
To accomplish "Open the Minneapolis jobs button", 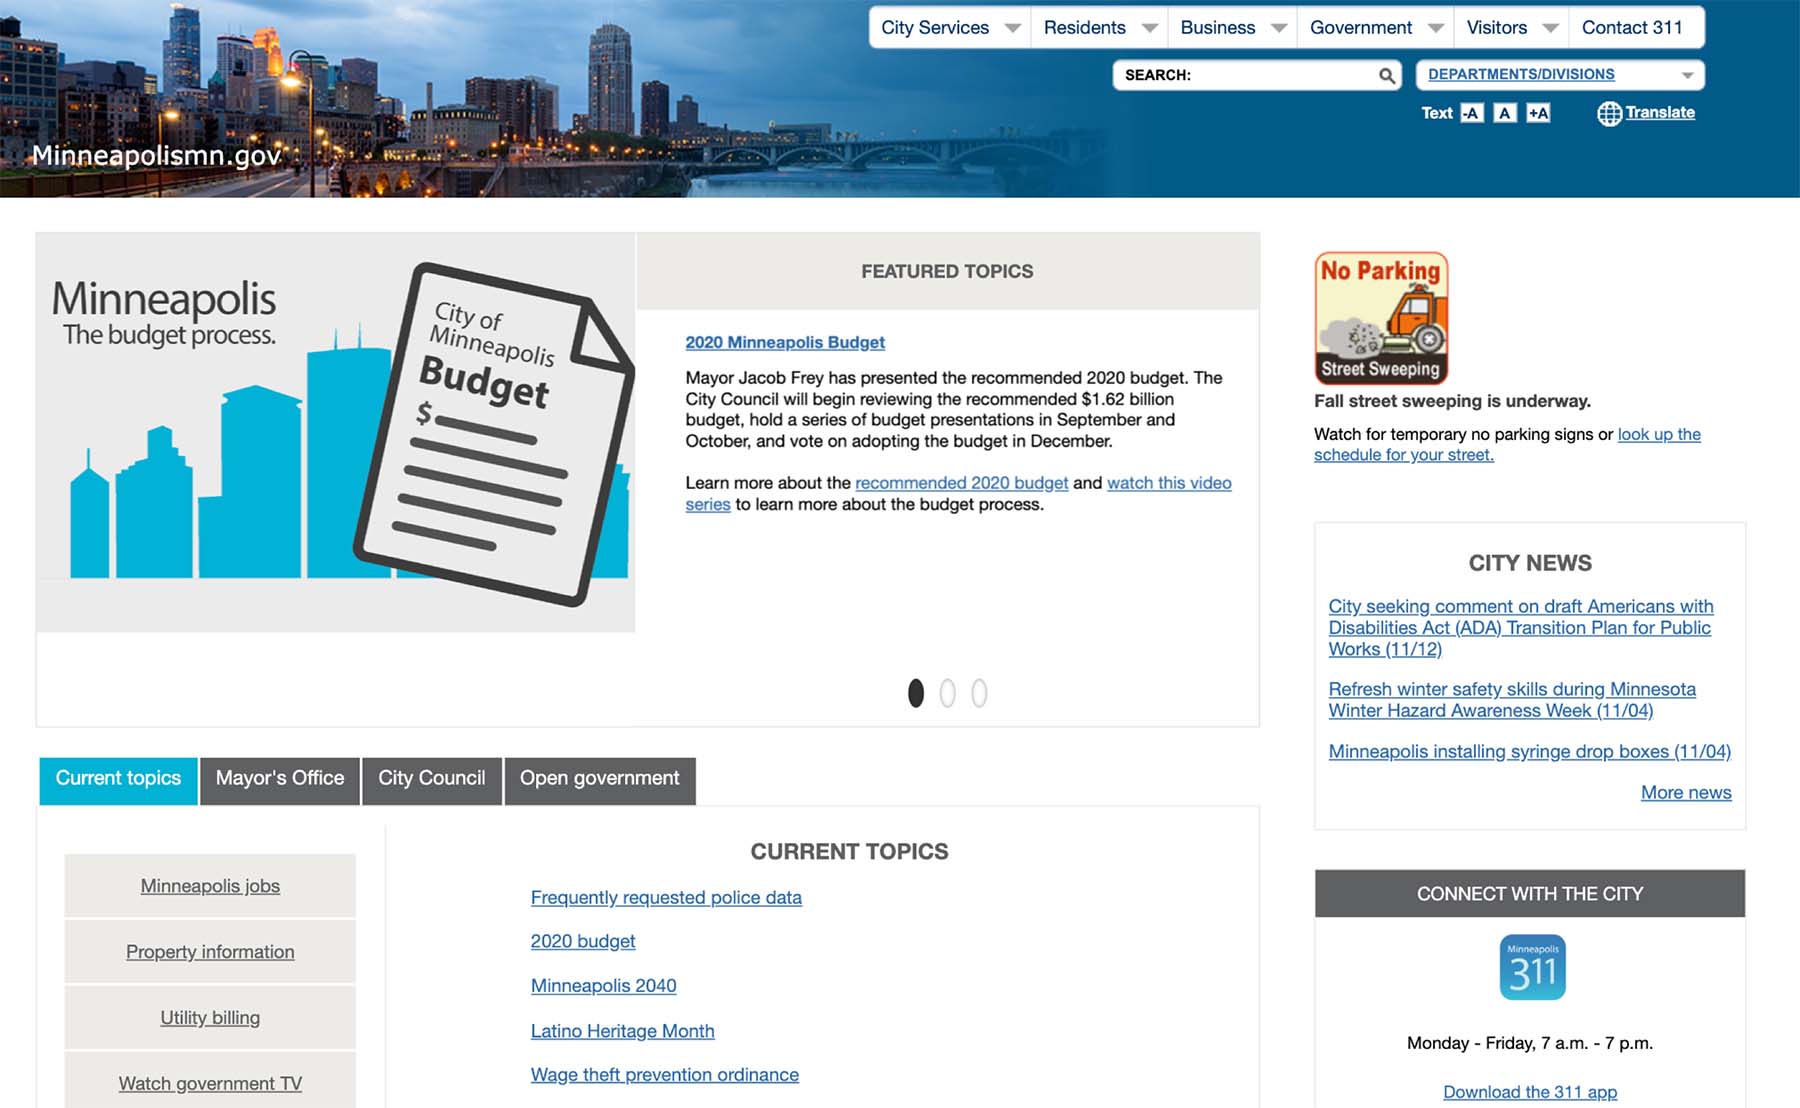I will tap(210, 886).
